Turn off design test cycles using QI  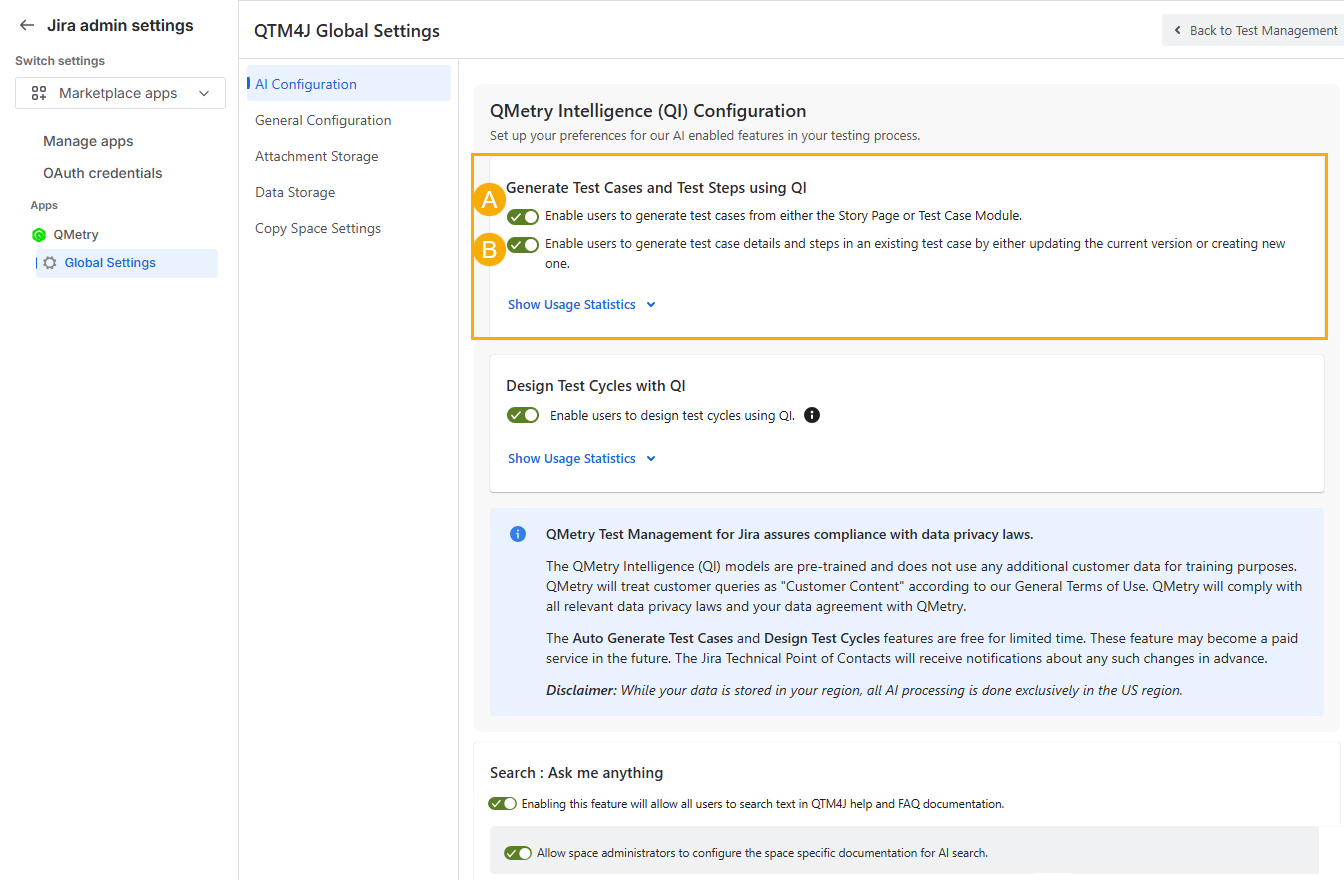pos(523,415)
